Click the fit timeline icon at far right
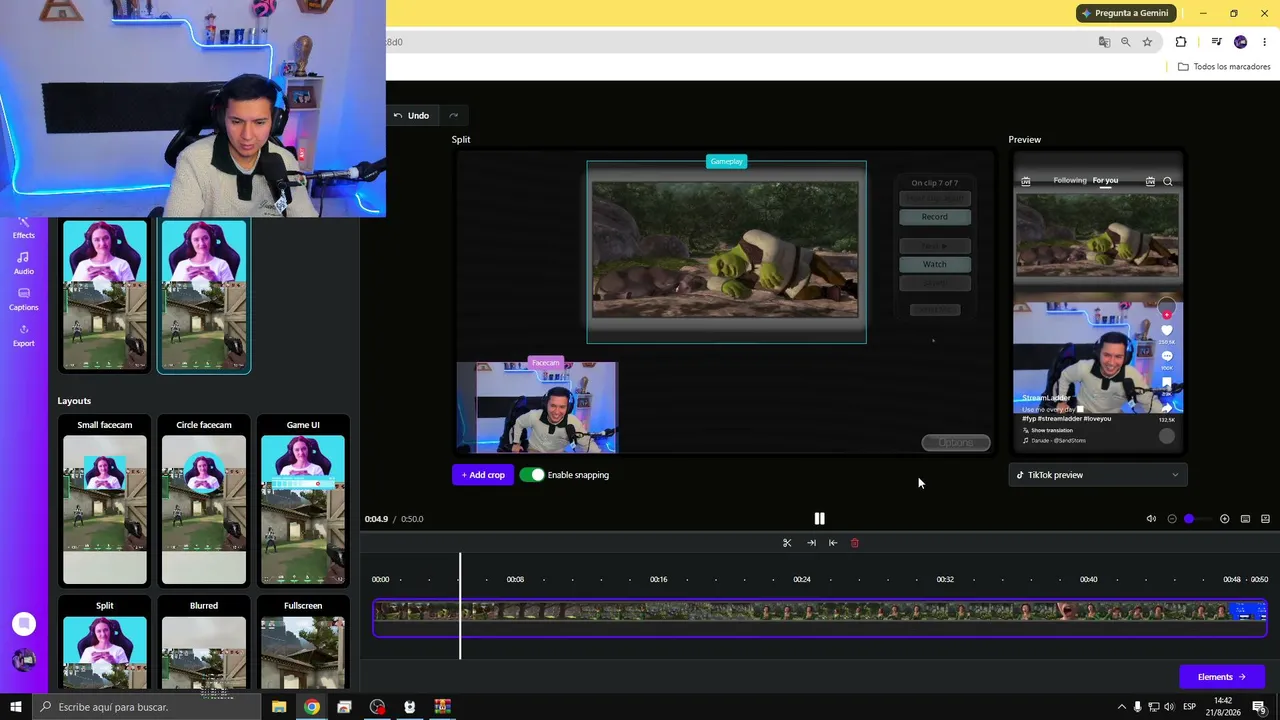 pos(1265,519)
